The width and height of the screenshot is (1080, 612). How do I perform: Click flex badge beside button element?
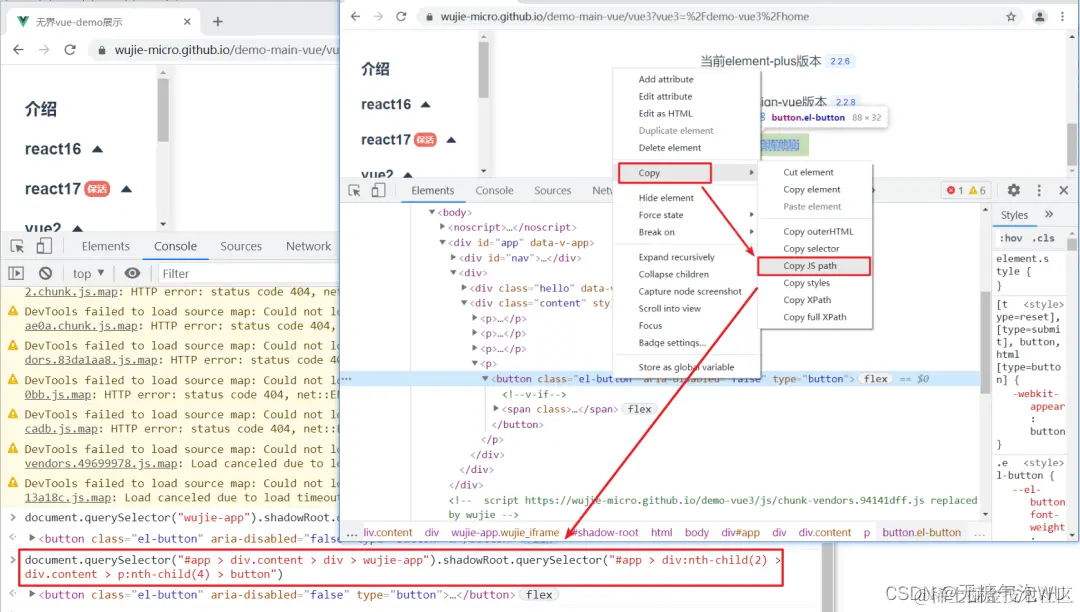coord(876,379)
